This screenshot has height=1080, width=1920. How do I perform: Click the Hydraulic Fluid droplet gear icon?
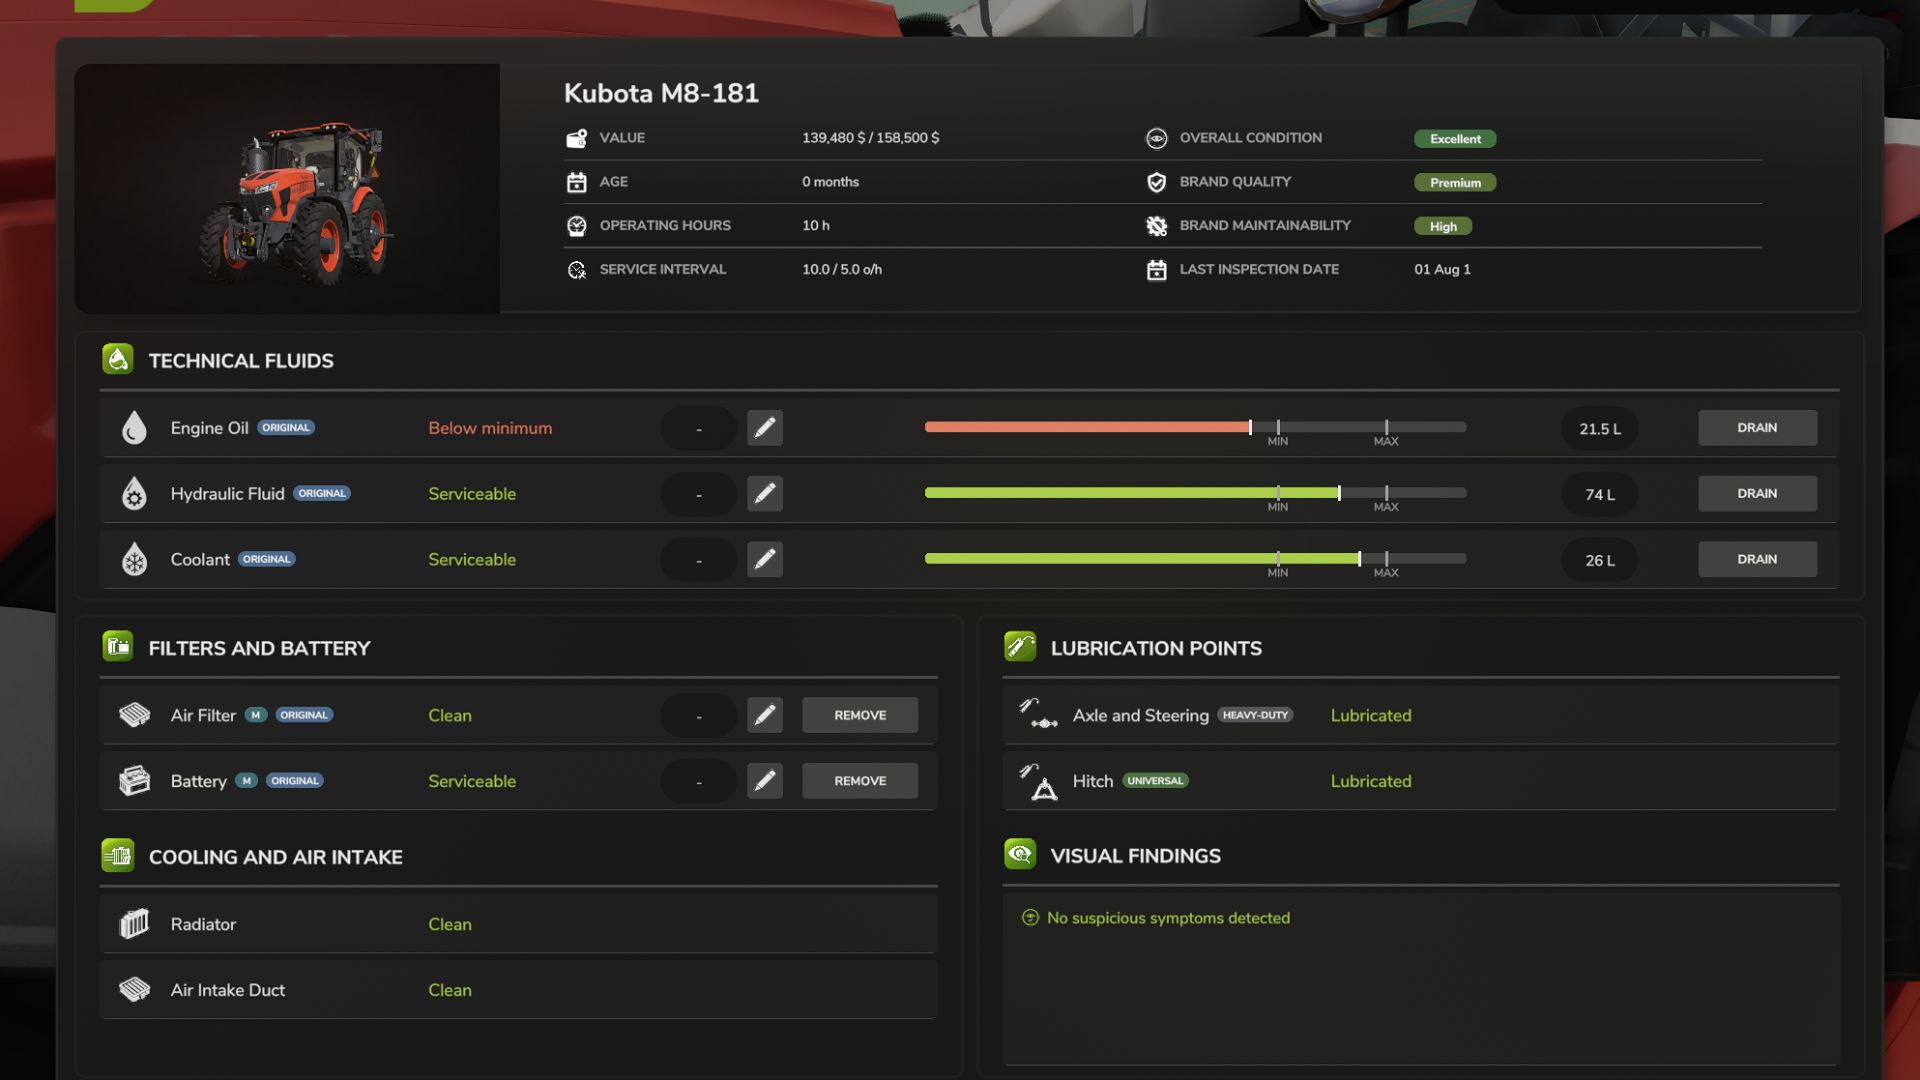134,494
